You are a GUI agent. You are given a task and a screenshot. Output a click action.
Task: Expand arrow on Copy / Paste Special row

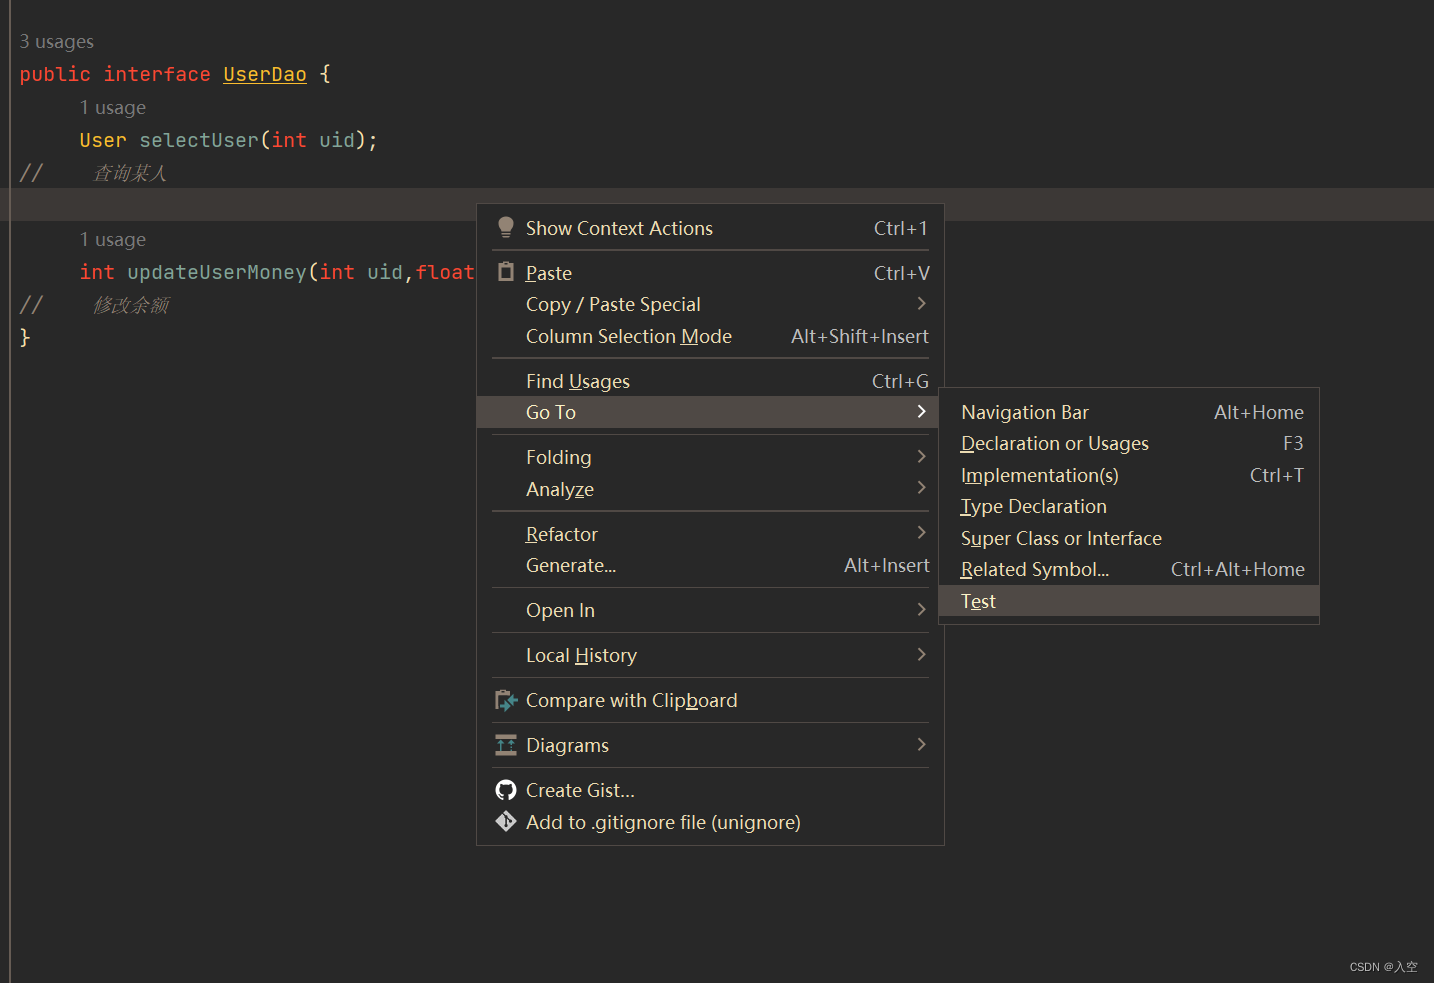921,303
